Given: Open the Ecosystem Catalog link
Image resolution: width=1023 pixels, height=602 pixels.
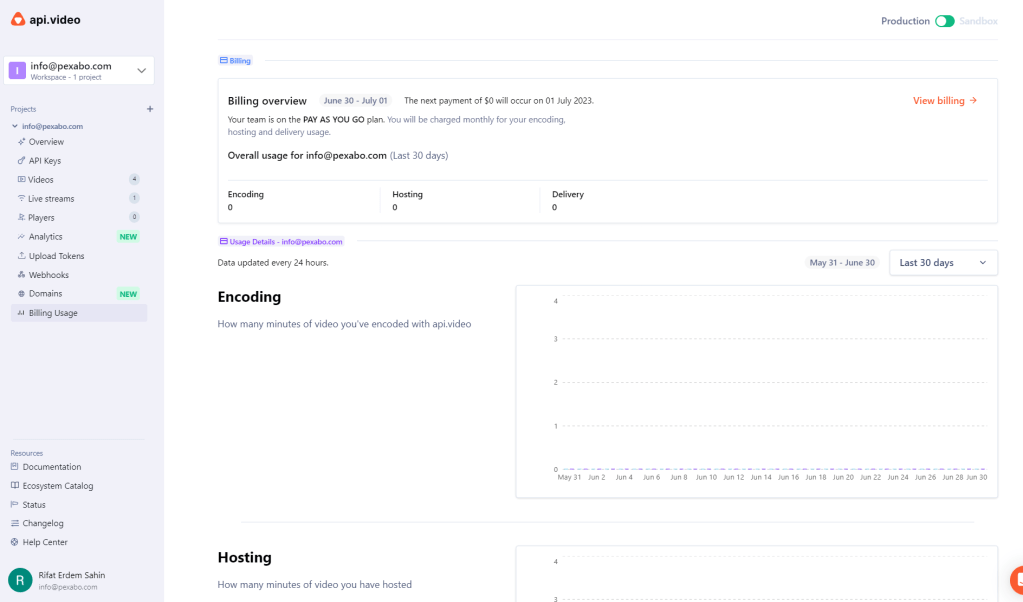Looking at the screenshot, I should tap(57, 485).
